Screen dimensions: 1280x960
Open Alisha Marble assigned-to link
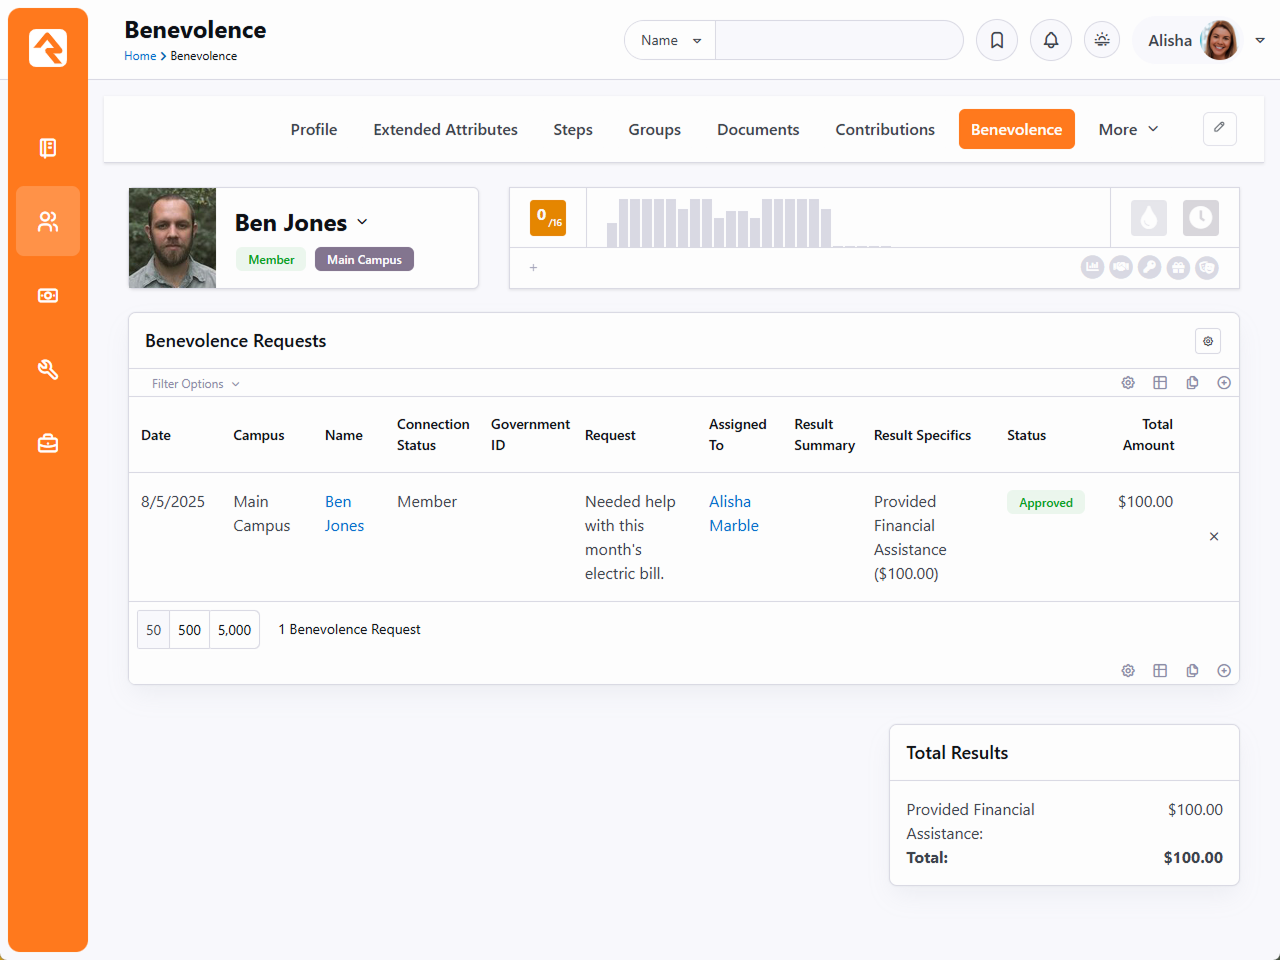(x=733, y=513)
